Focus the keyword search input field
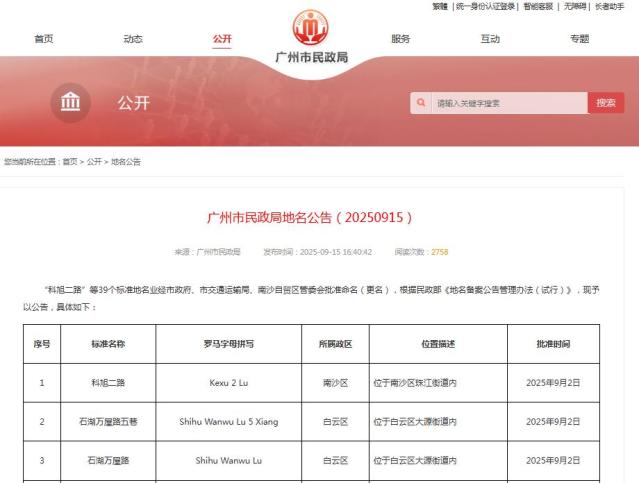The height and width of the screenshot is (483, 639). (x=509, y=103)
